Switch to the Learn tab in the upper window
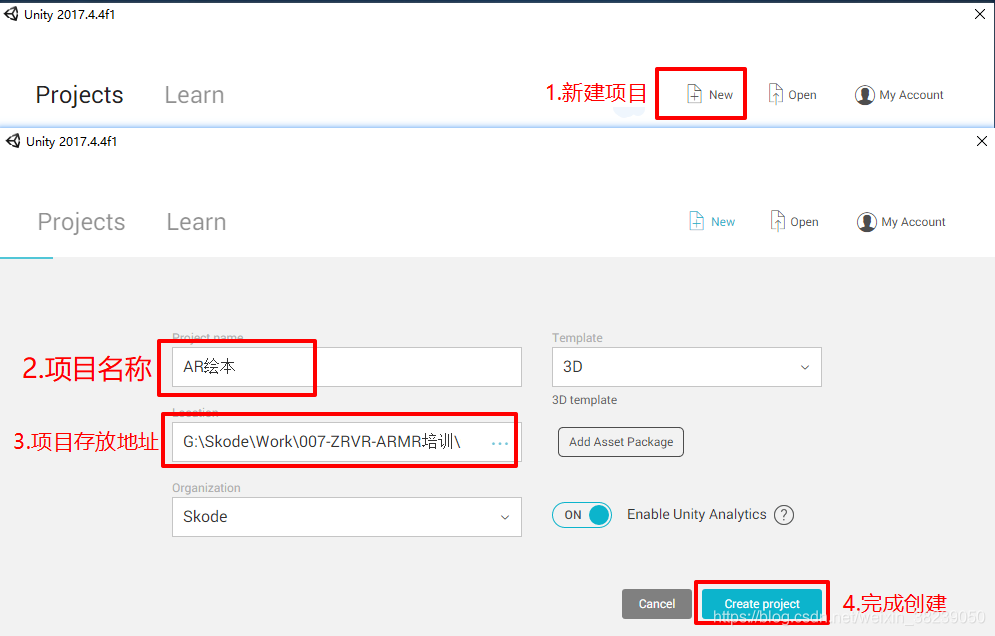This screenshot has width=995, height=636. pos(194,95)
